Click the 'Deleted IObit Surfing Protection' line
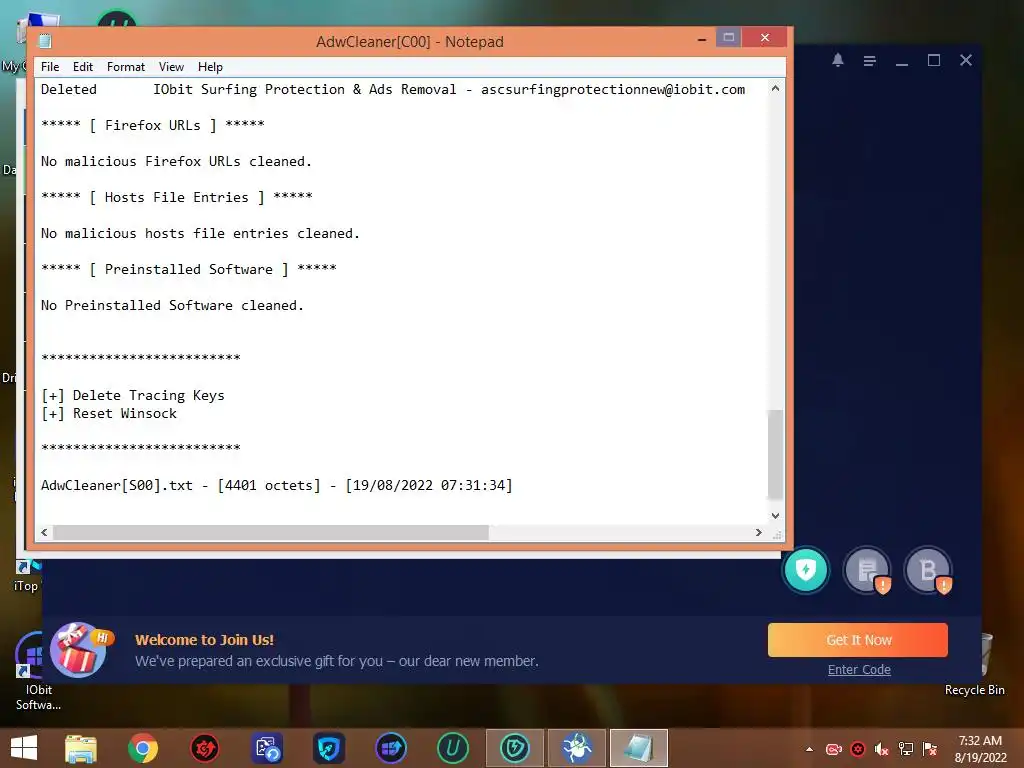 pos(392,89)
